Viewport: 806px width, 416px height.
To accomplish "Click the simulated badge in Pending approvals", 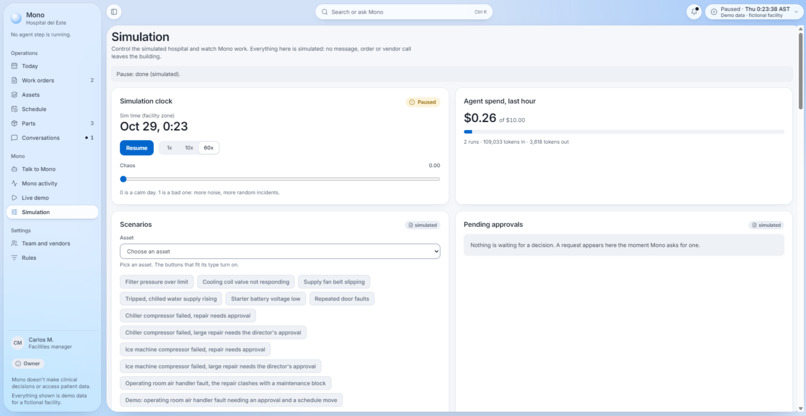I will (766, 225).
